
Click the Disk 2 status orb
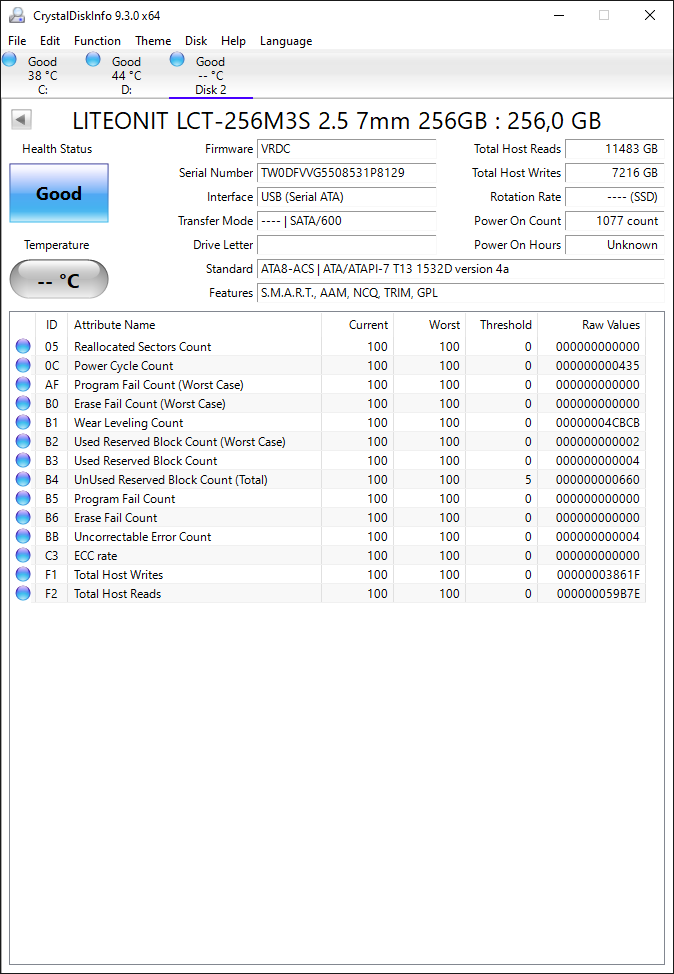point(177,60)
